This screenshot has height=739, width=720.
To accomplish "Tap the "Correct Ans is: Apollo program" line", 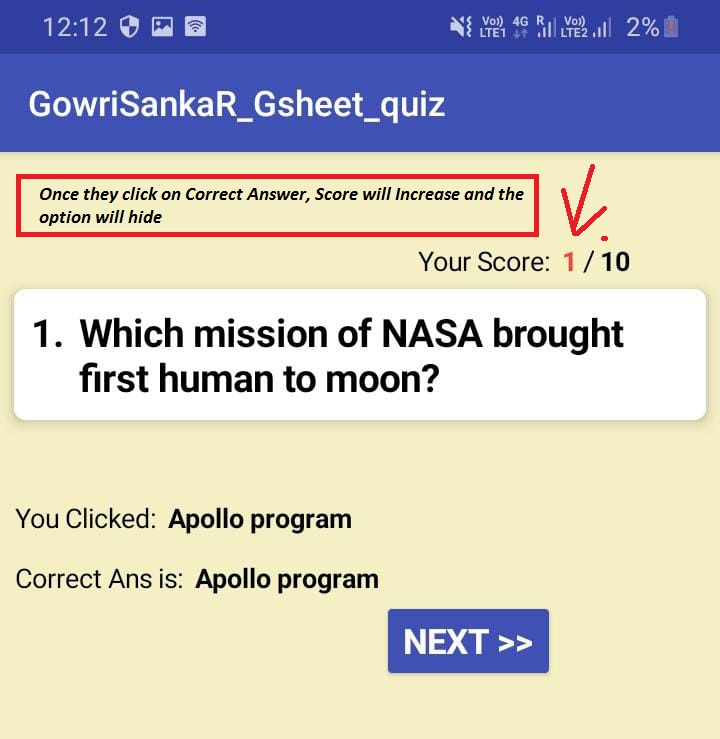I will coord(197,579).
